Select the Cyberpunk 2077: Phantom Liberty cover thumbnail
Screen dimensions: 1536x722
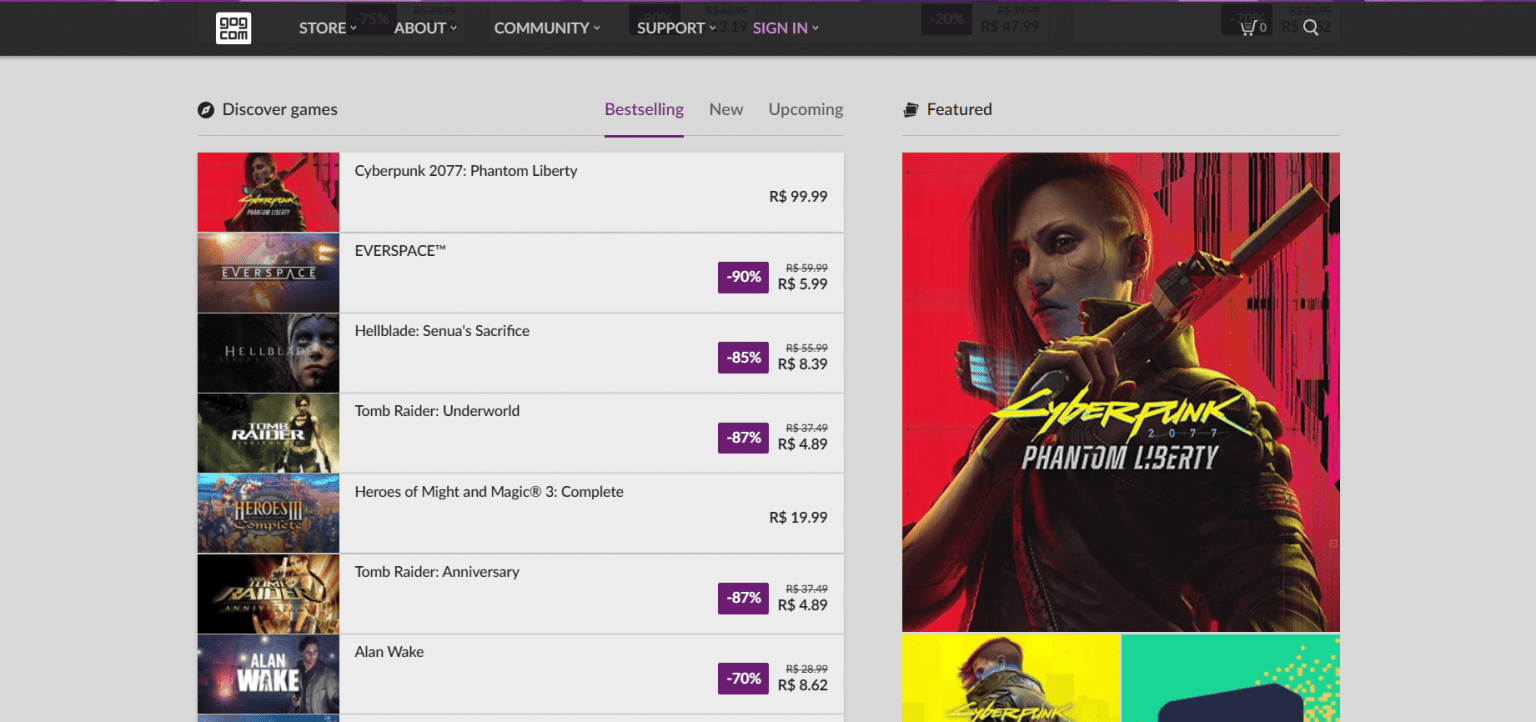pyautogui.click(x=268, y=192)
